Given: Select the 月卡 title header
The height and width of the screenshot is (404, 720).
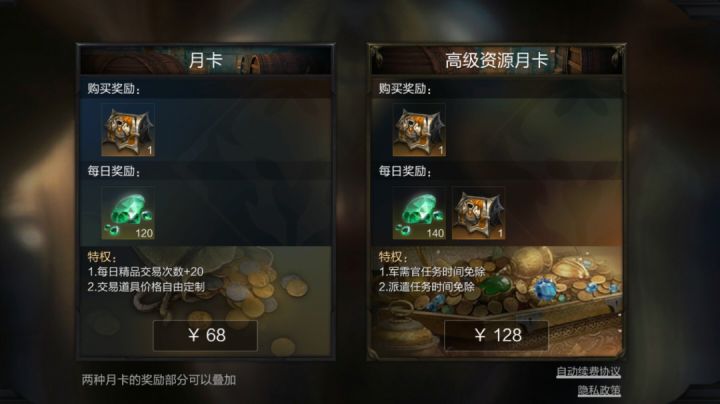Looking at the screenshot, I should point(205,60).
